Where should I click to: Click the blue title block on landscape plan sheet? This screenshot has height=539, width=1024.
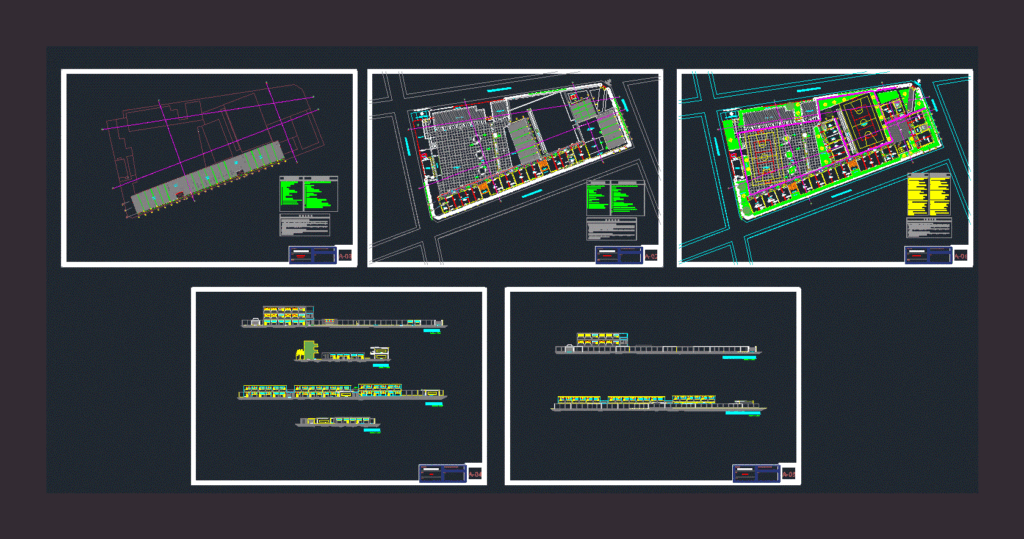928,255
